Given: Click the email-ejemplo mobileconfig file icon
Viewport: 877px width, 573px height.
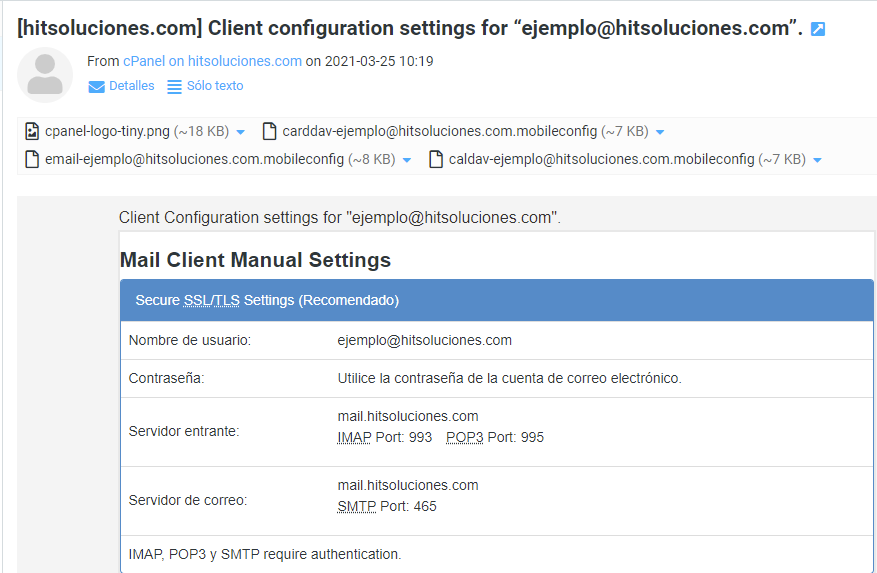Looking at the screenshot, I should point(32,159).
